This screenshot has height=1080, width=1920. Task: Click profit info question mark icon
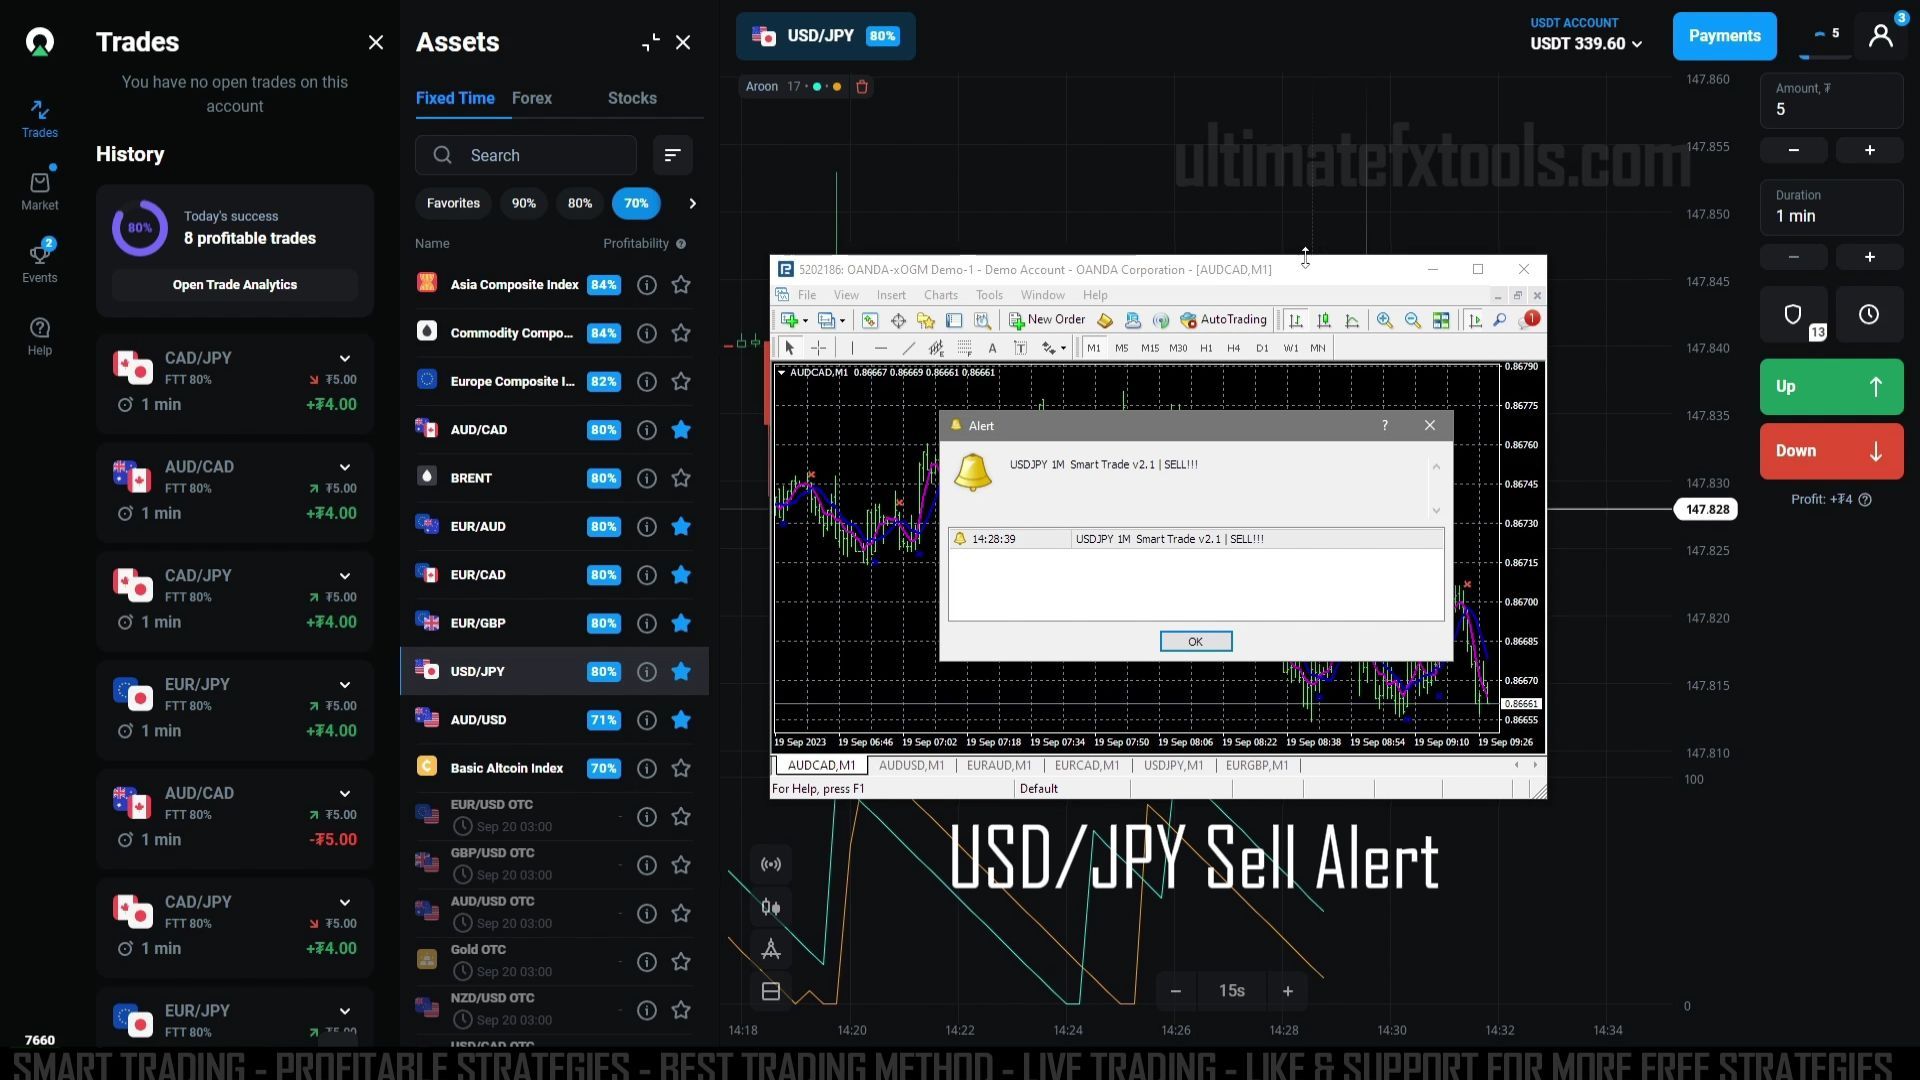click(x=1865, y=499)
